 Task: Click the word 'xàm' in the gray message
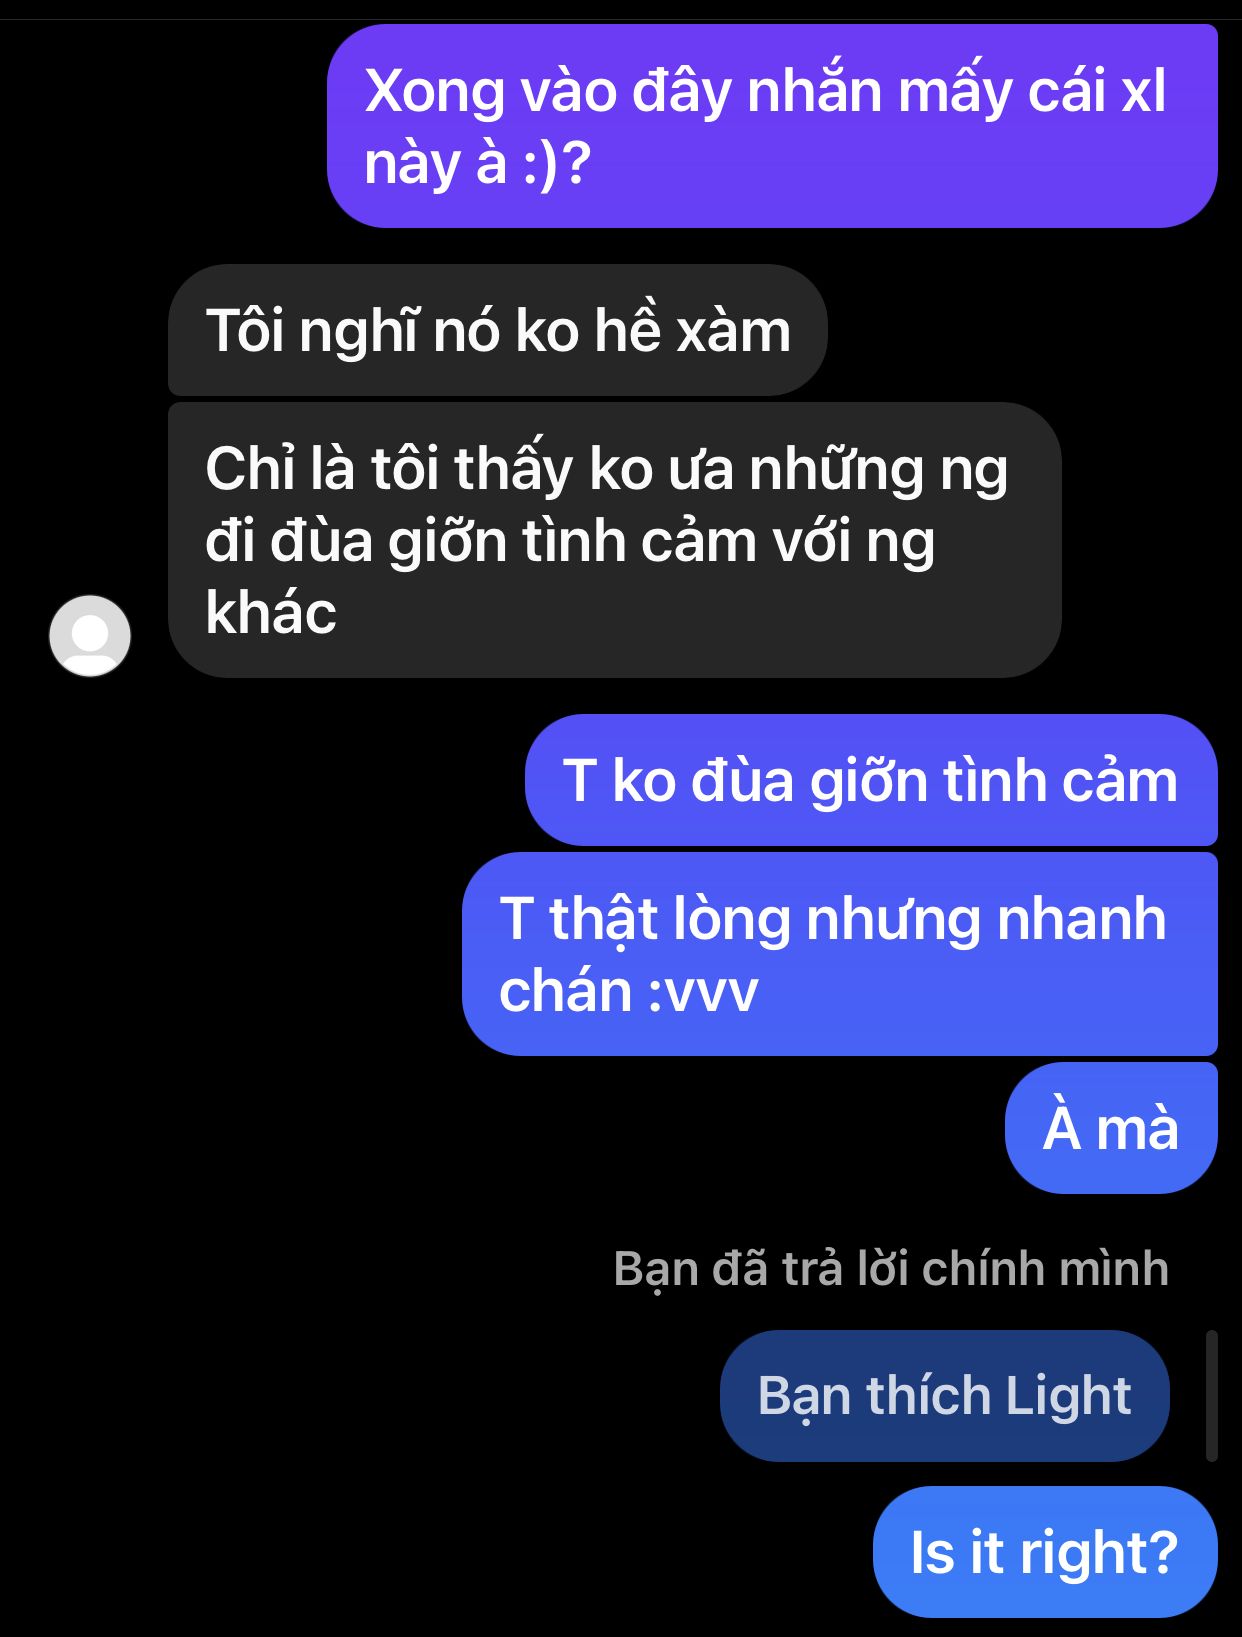coord(733,331)
